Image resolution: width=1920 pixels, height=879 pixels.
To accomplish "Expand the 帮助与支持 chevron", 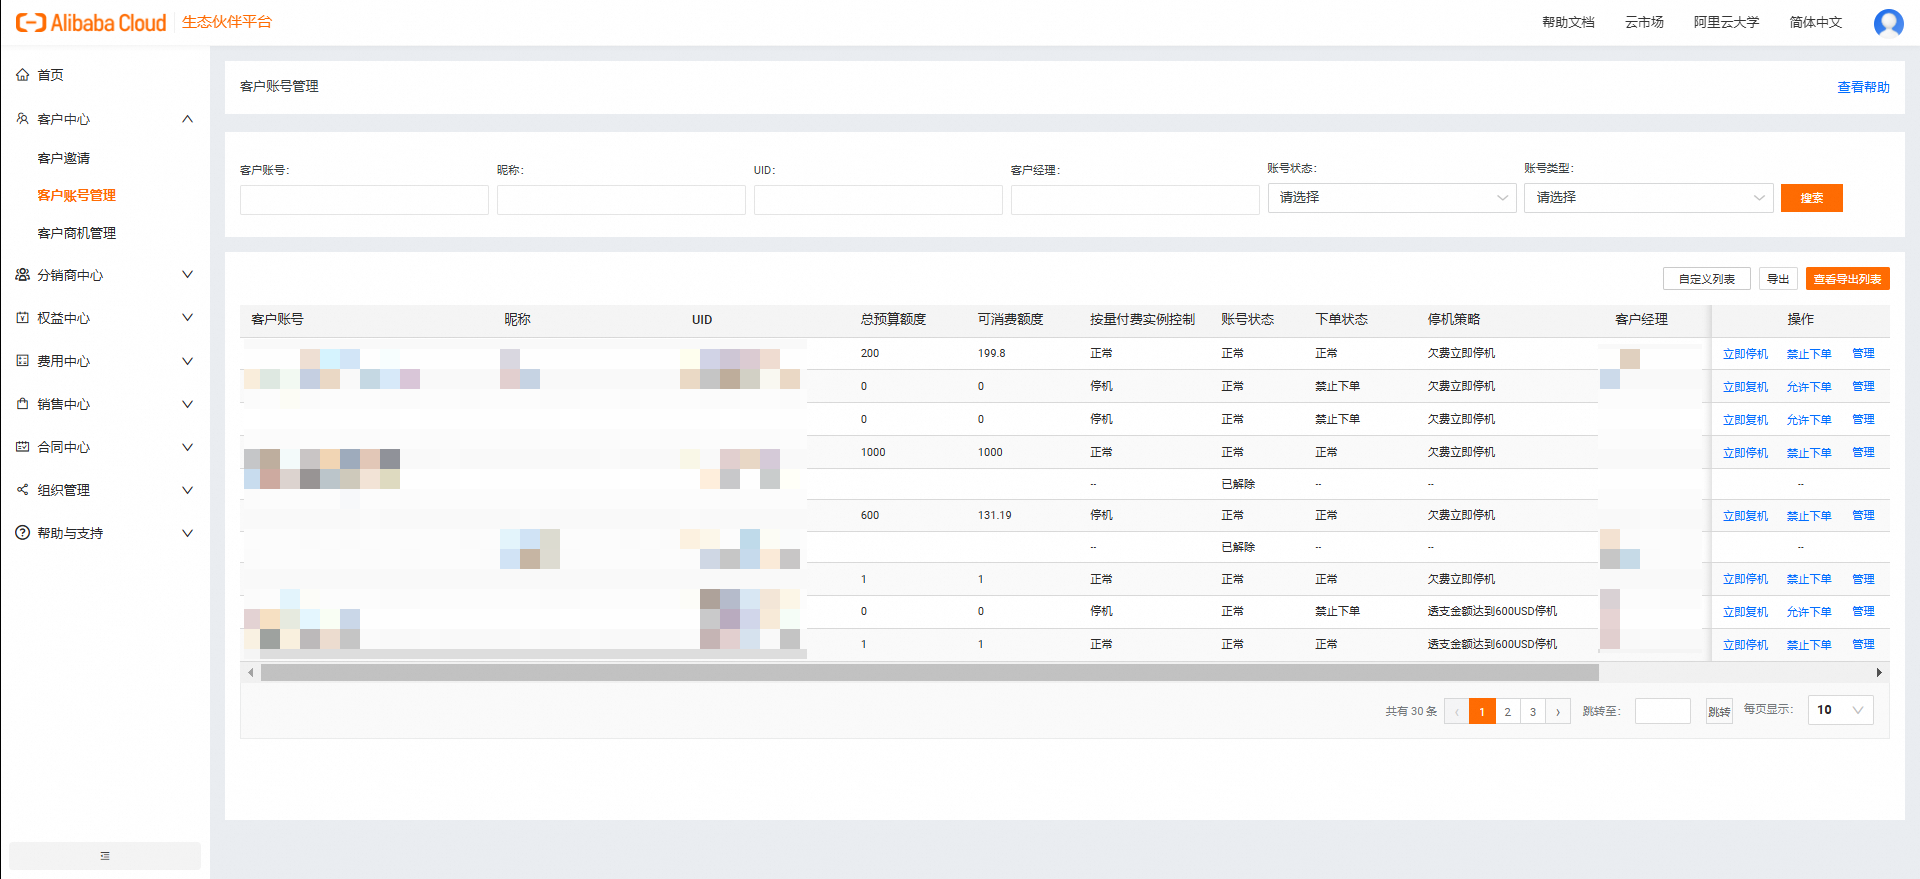I will [x=187, y=533].
